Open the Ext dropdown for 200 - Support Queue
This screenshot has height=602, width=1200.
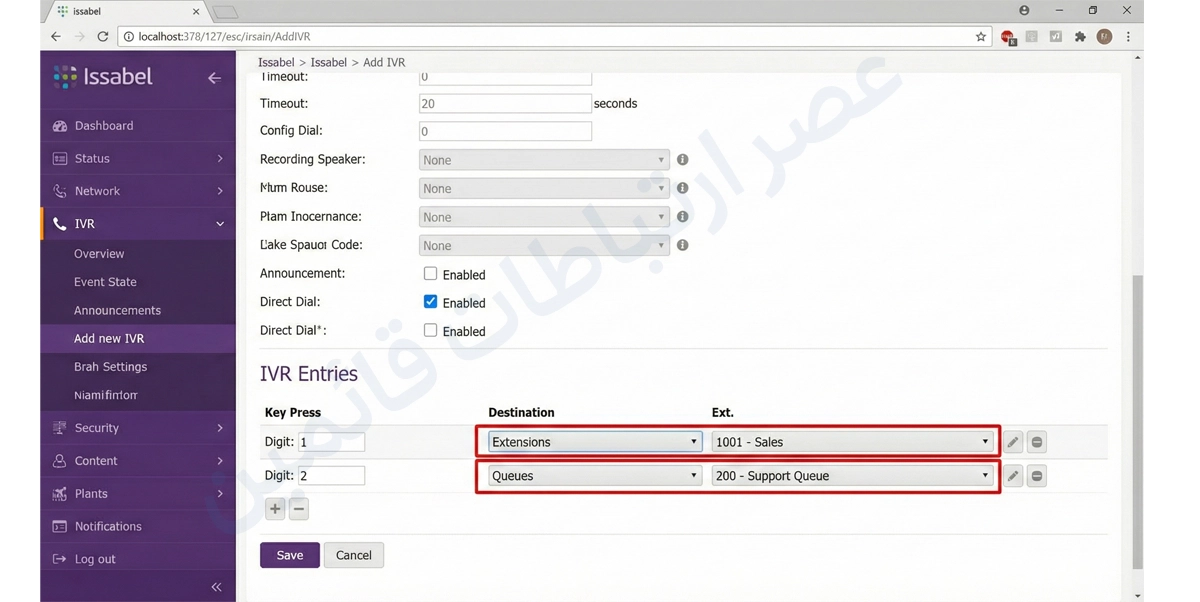(851, 475)
